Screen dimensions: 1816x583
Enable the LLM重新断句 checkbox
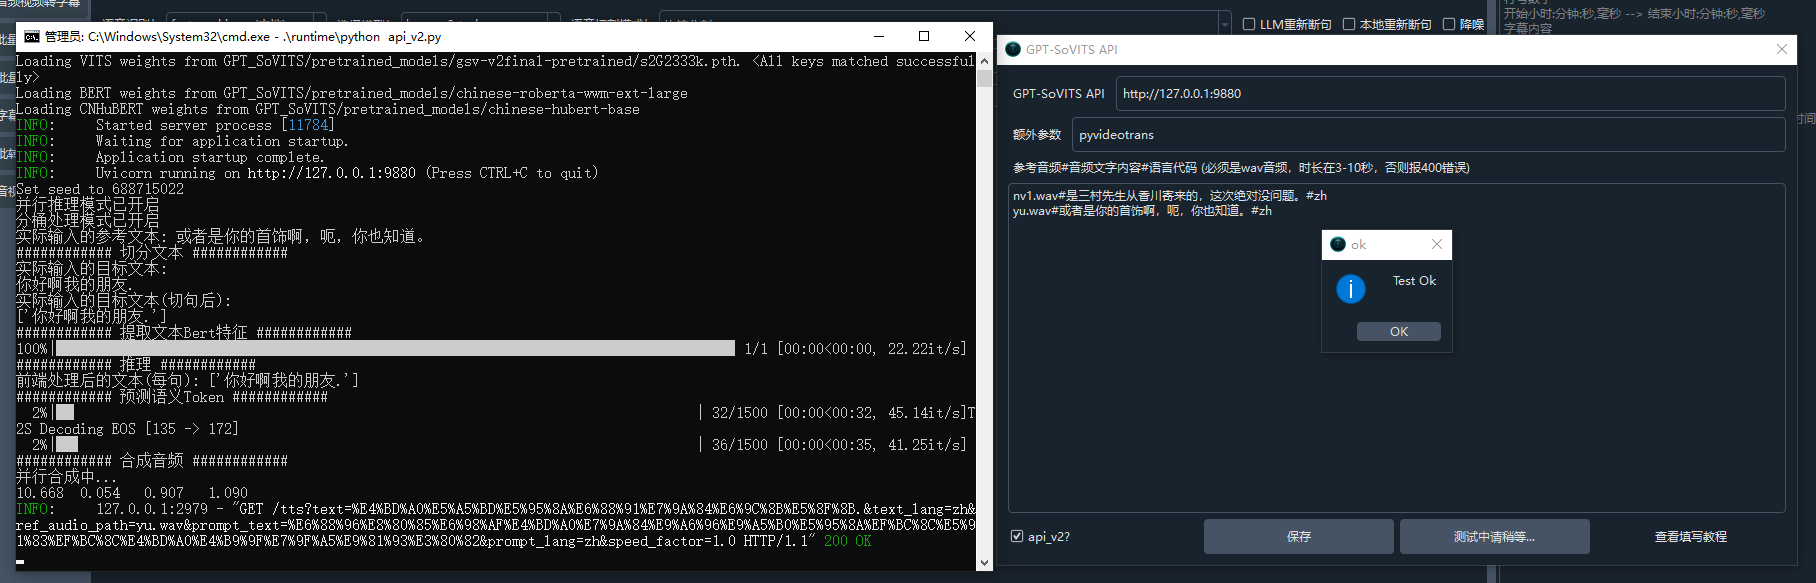[1249, 24]
